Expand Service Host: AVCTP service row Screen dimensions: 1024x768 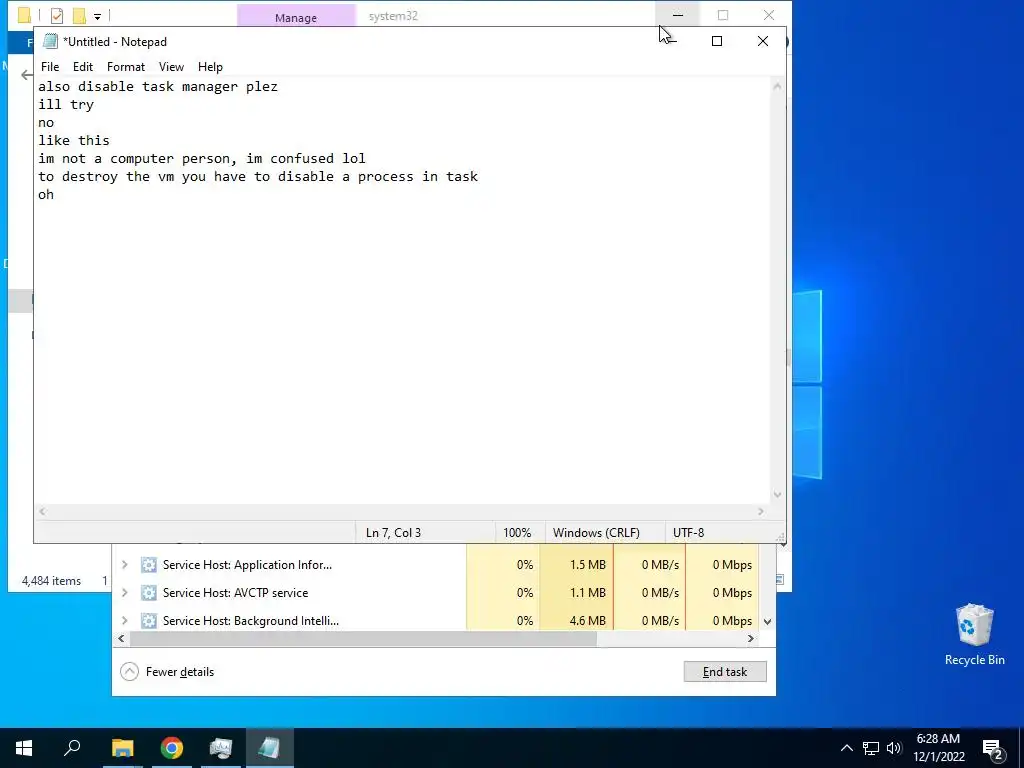tap(125, 592)
